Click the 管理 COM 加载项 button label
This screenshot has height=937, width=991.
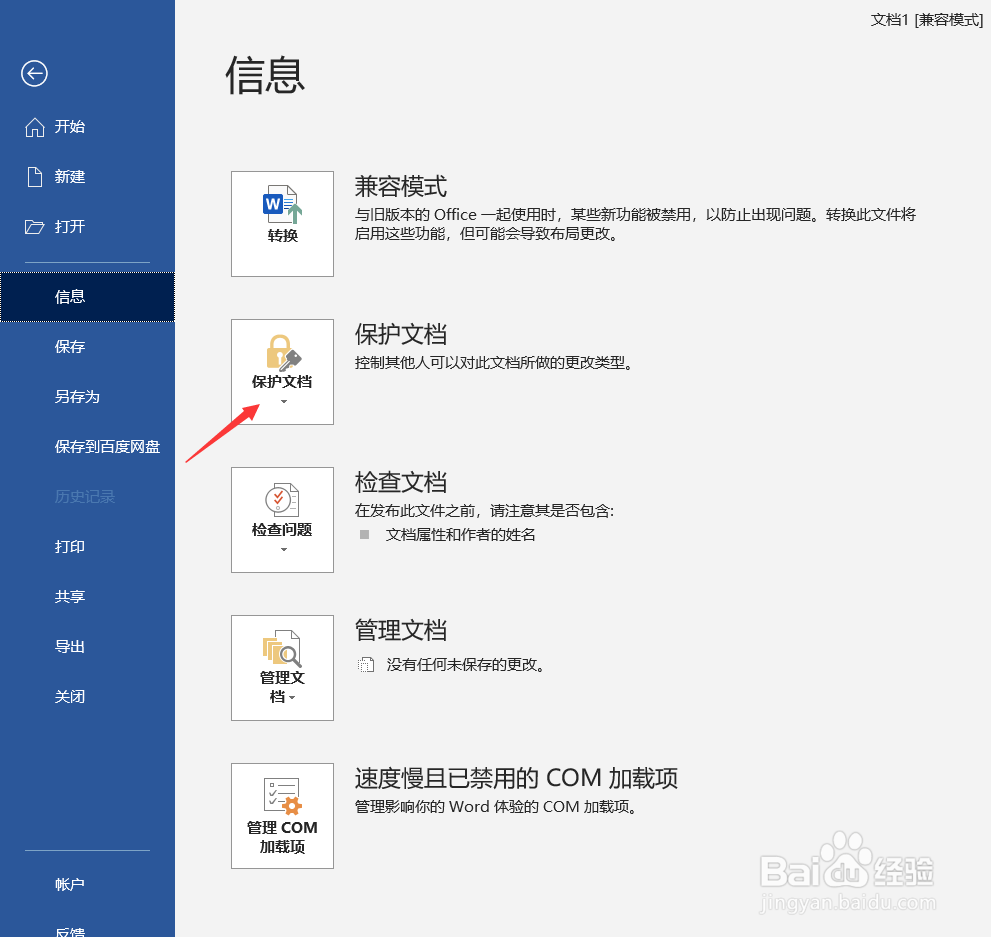click(283, 837)
